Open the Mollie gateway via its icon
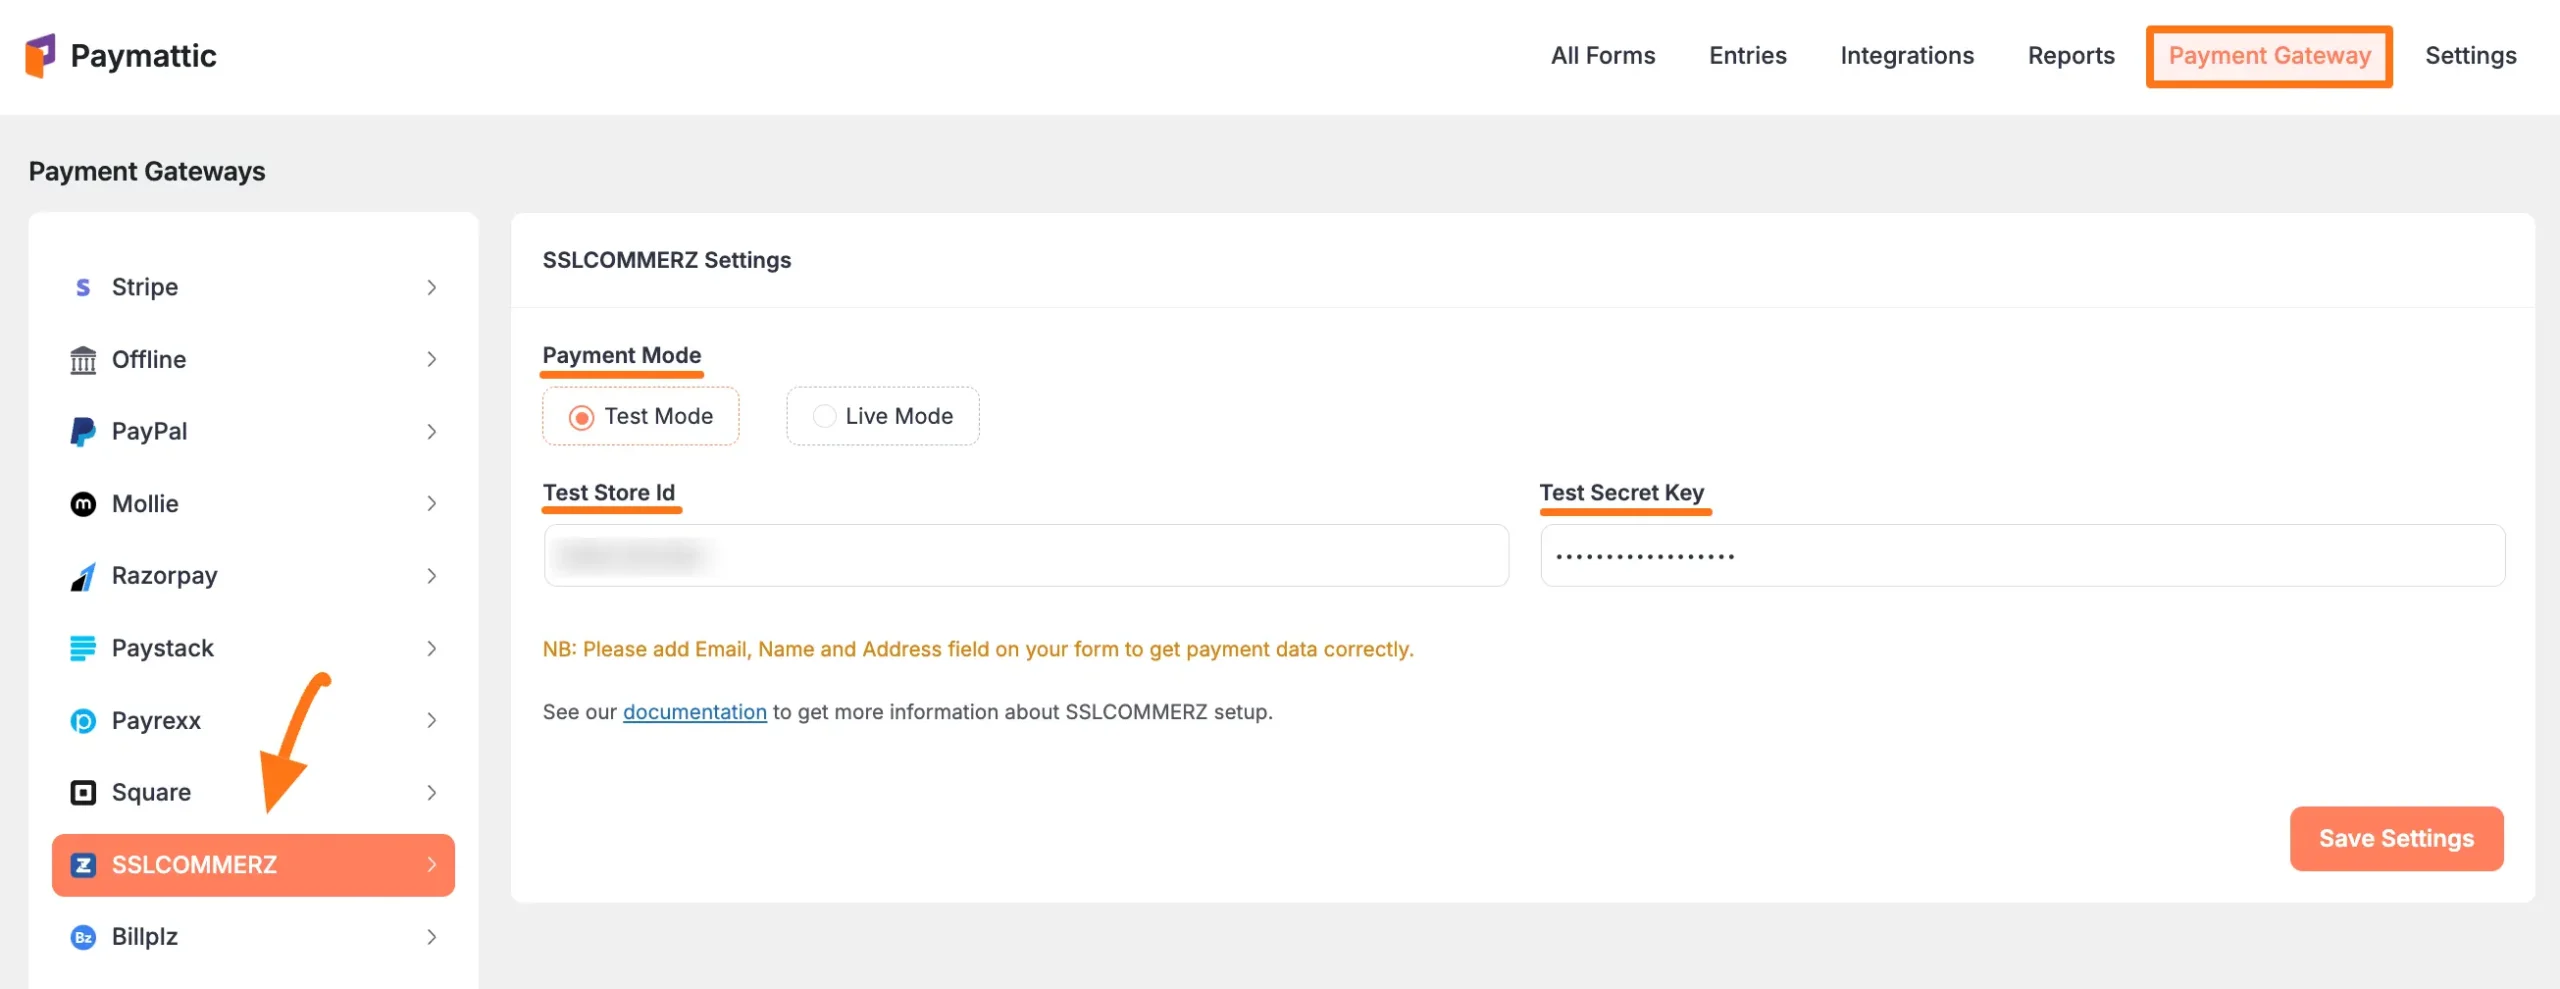 click(x=82, y=503)
